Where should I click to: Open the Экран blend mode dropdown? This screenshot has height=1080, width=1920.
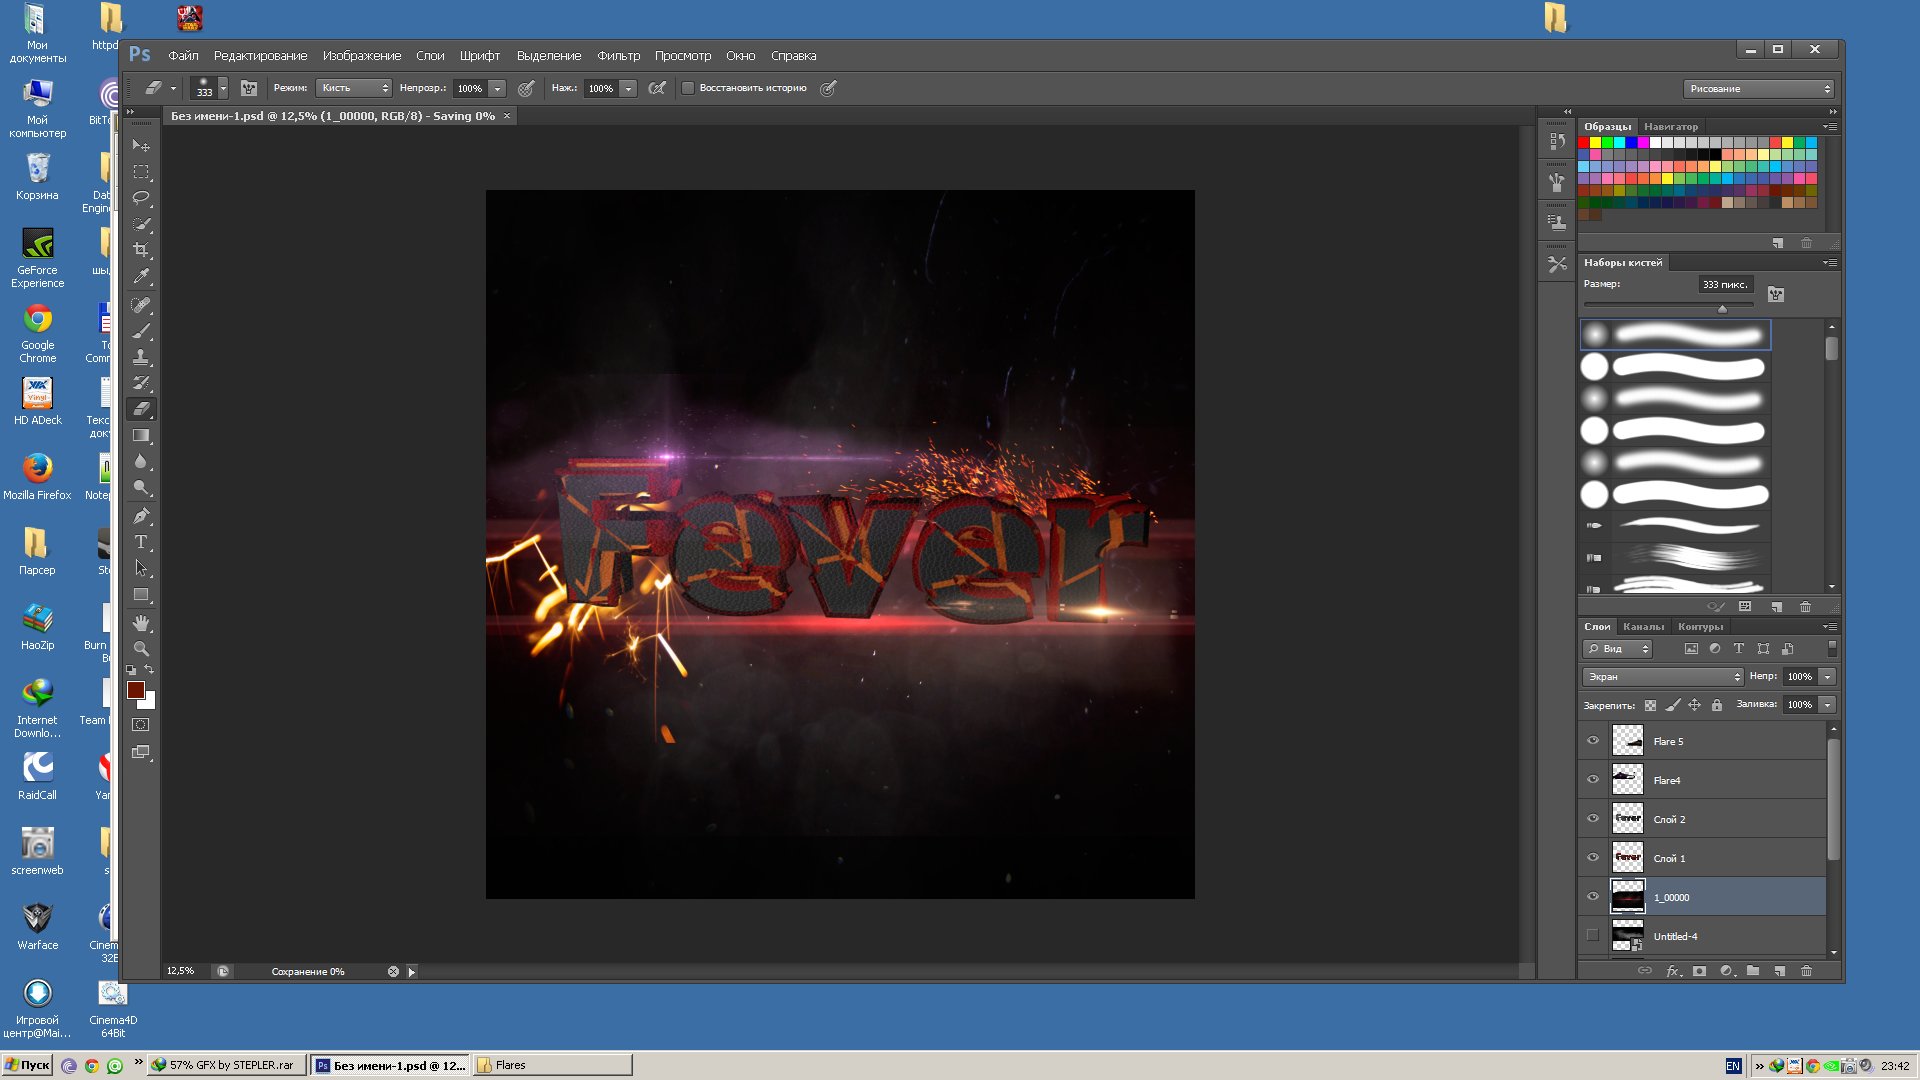(x=1663, y=677)
